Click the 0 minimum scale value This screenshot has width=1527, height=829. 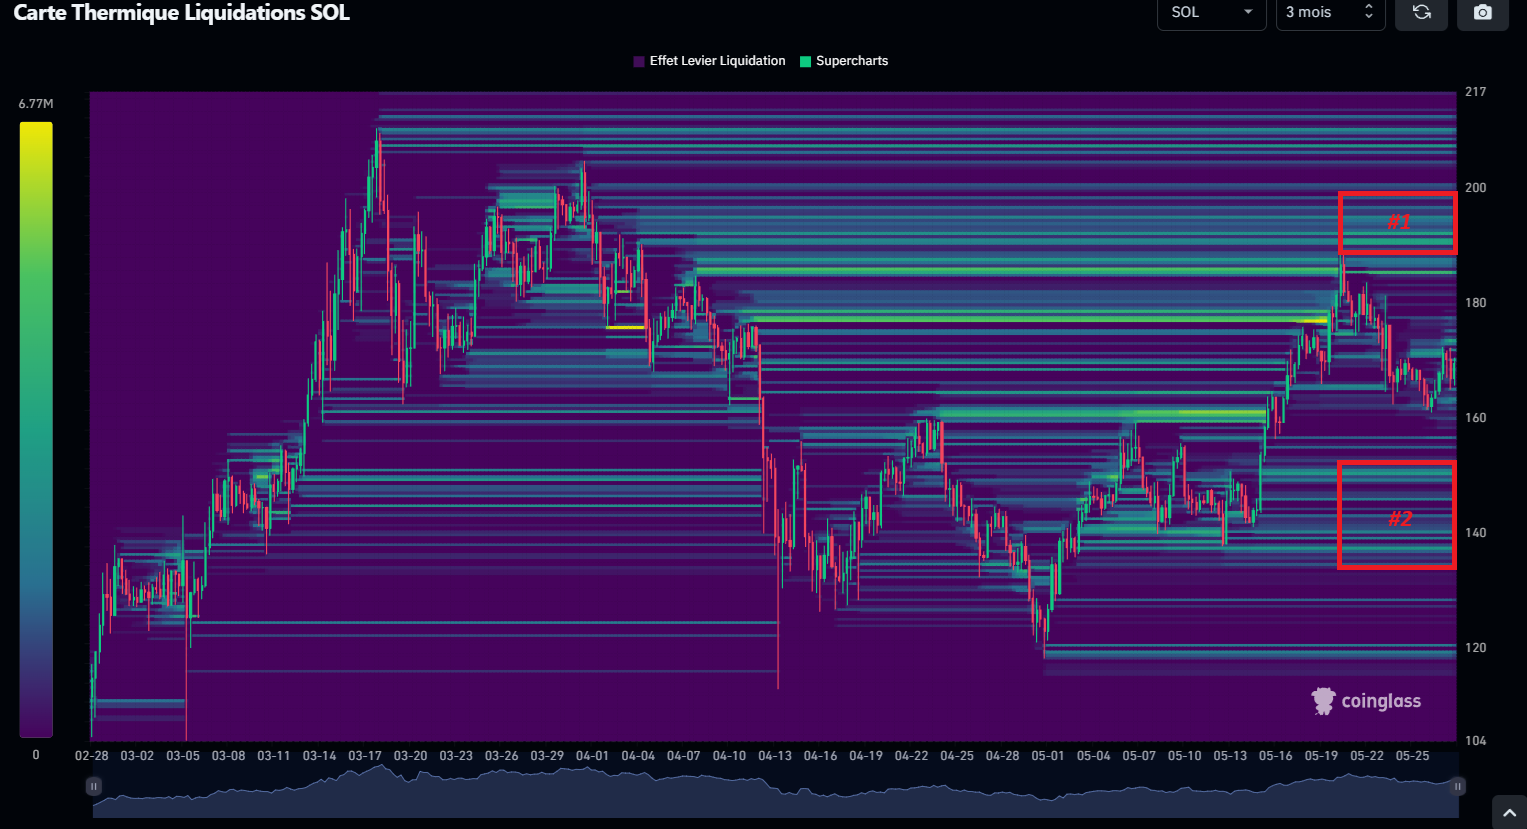click(x=36, y=755)
